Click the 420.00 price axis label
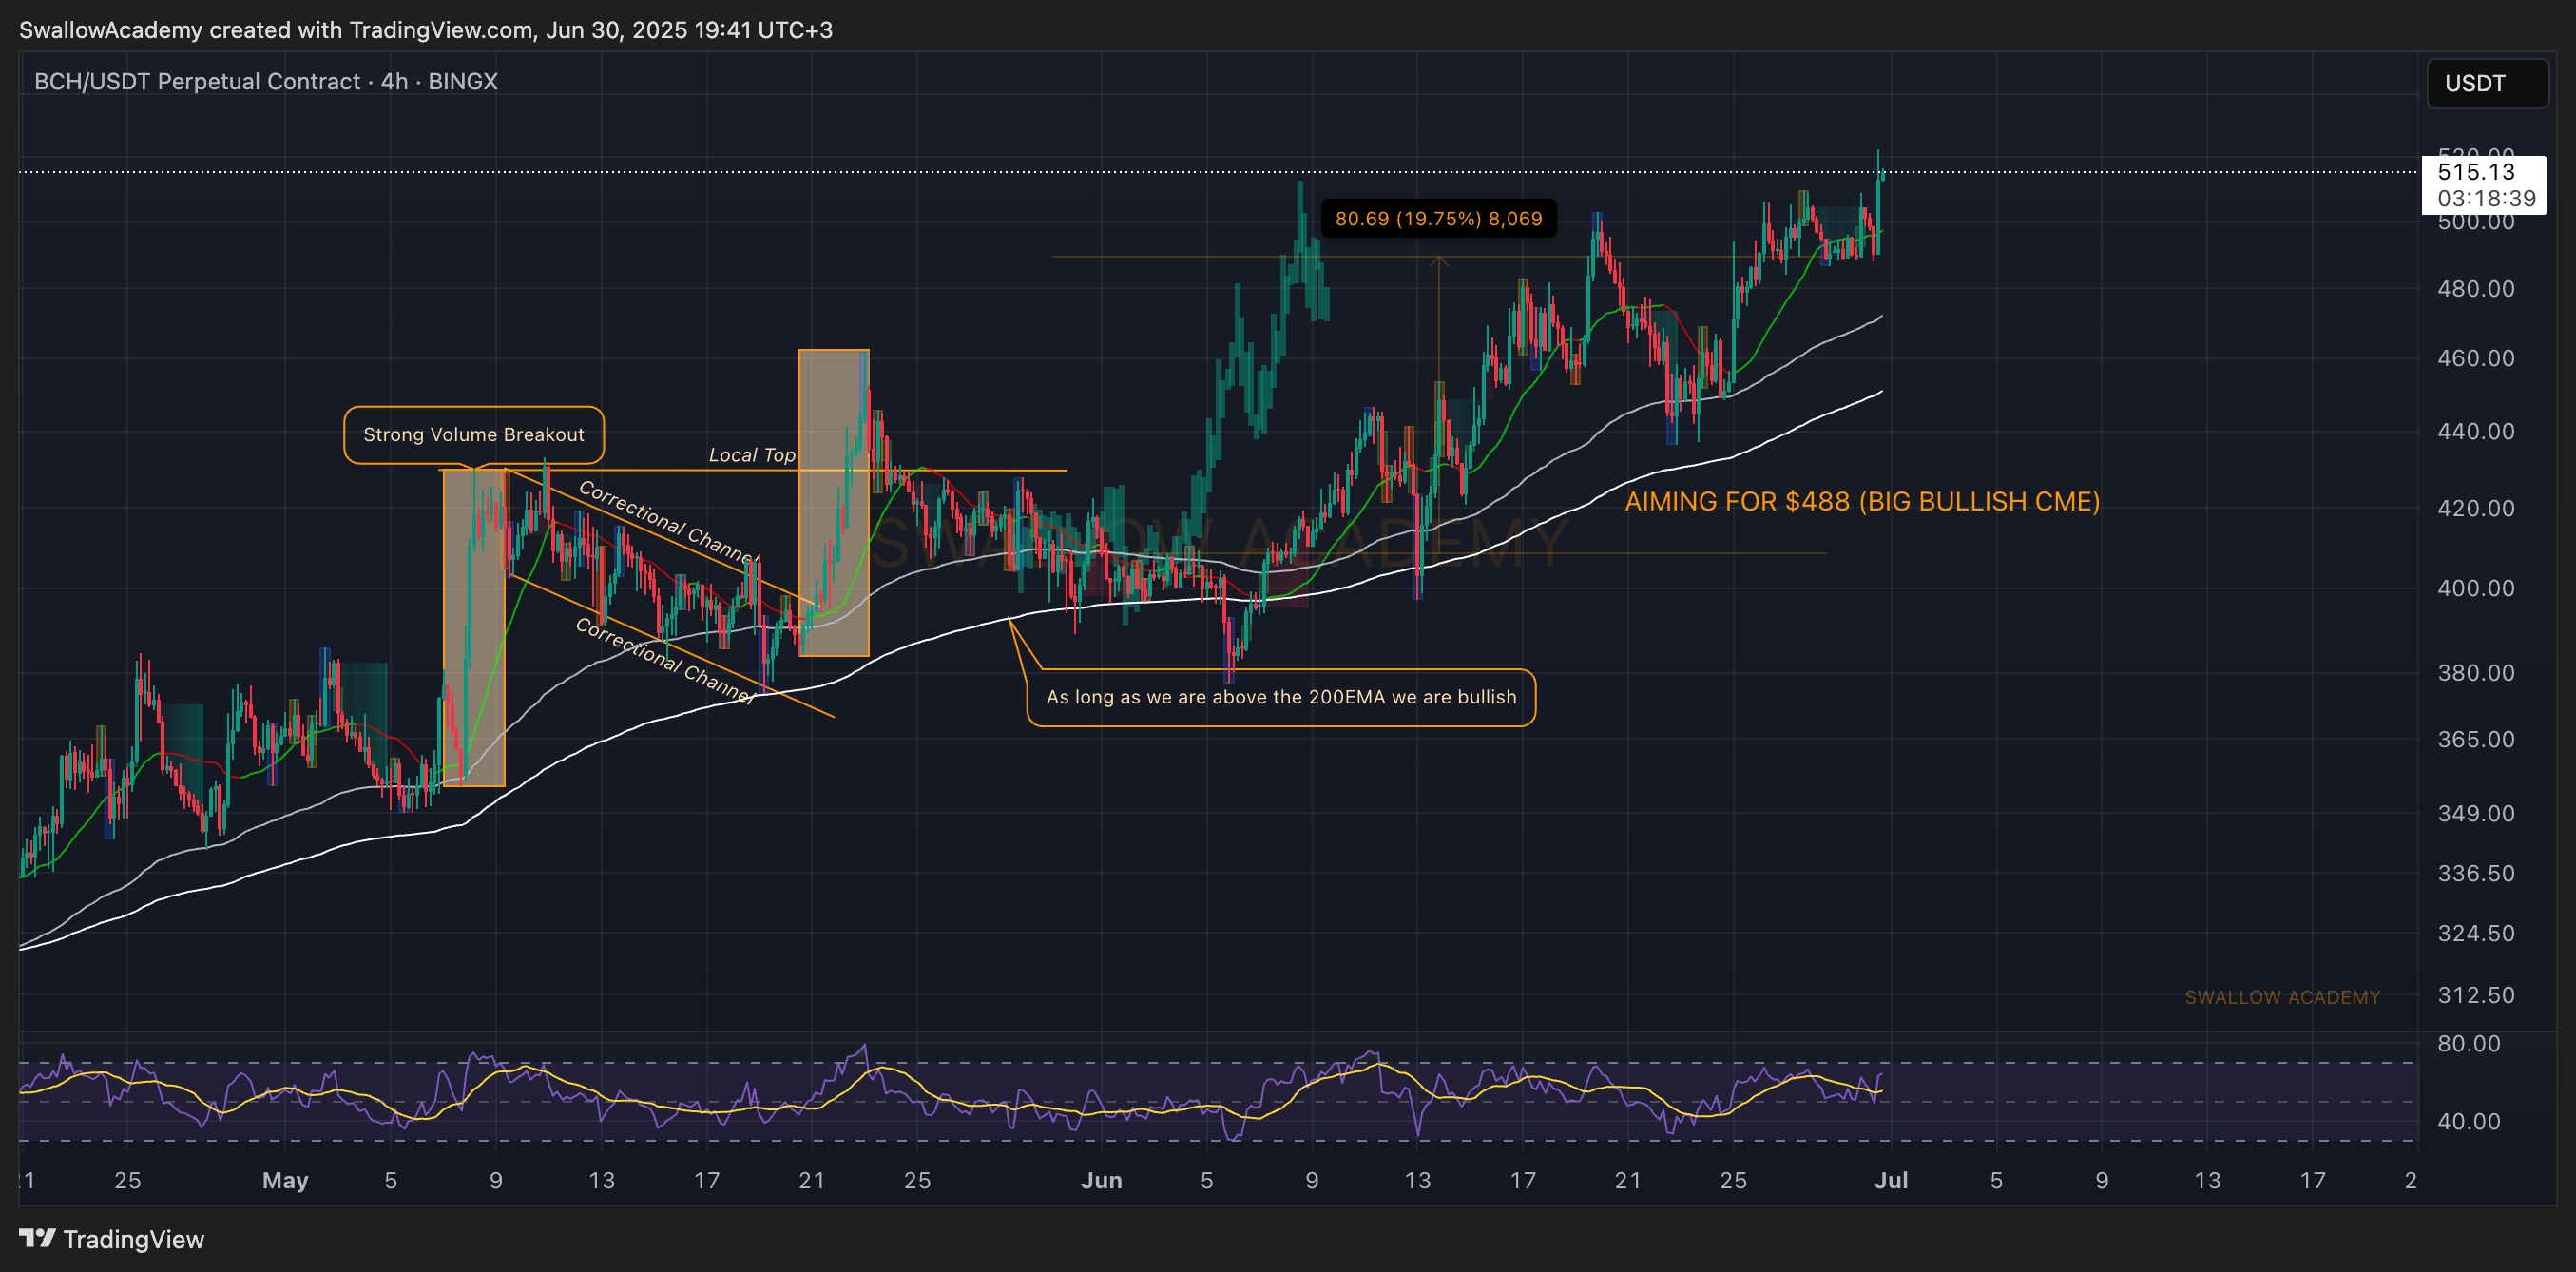 (x=2475, y=509)
